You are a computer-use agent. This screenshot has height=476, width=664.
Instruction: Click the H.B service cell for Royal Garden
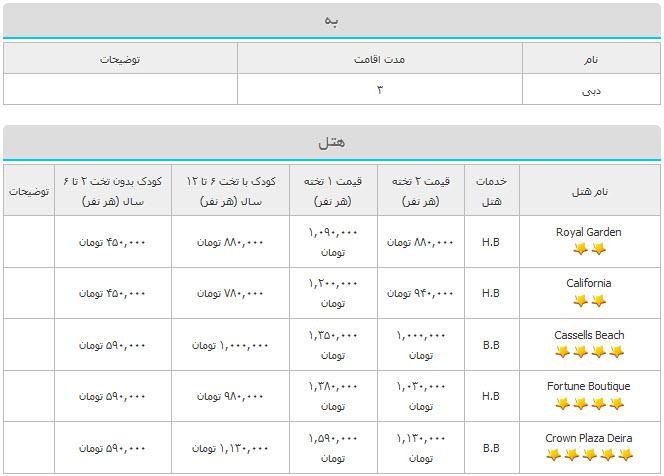click(x=491, y=242)
